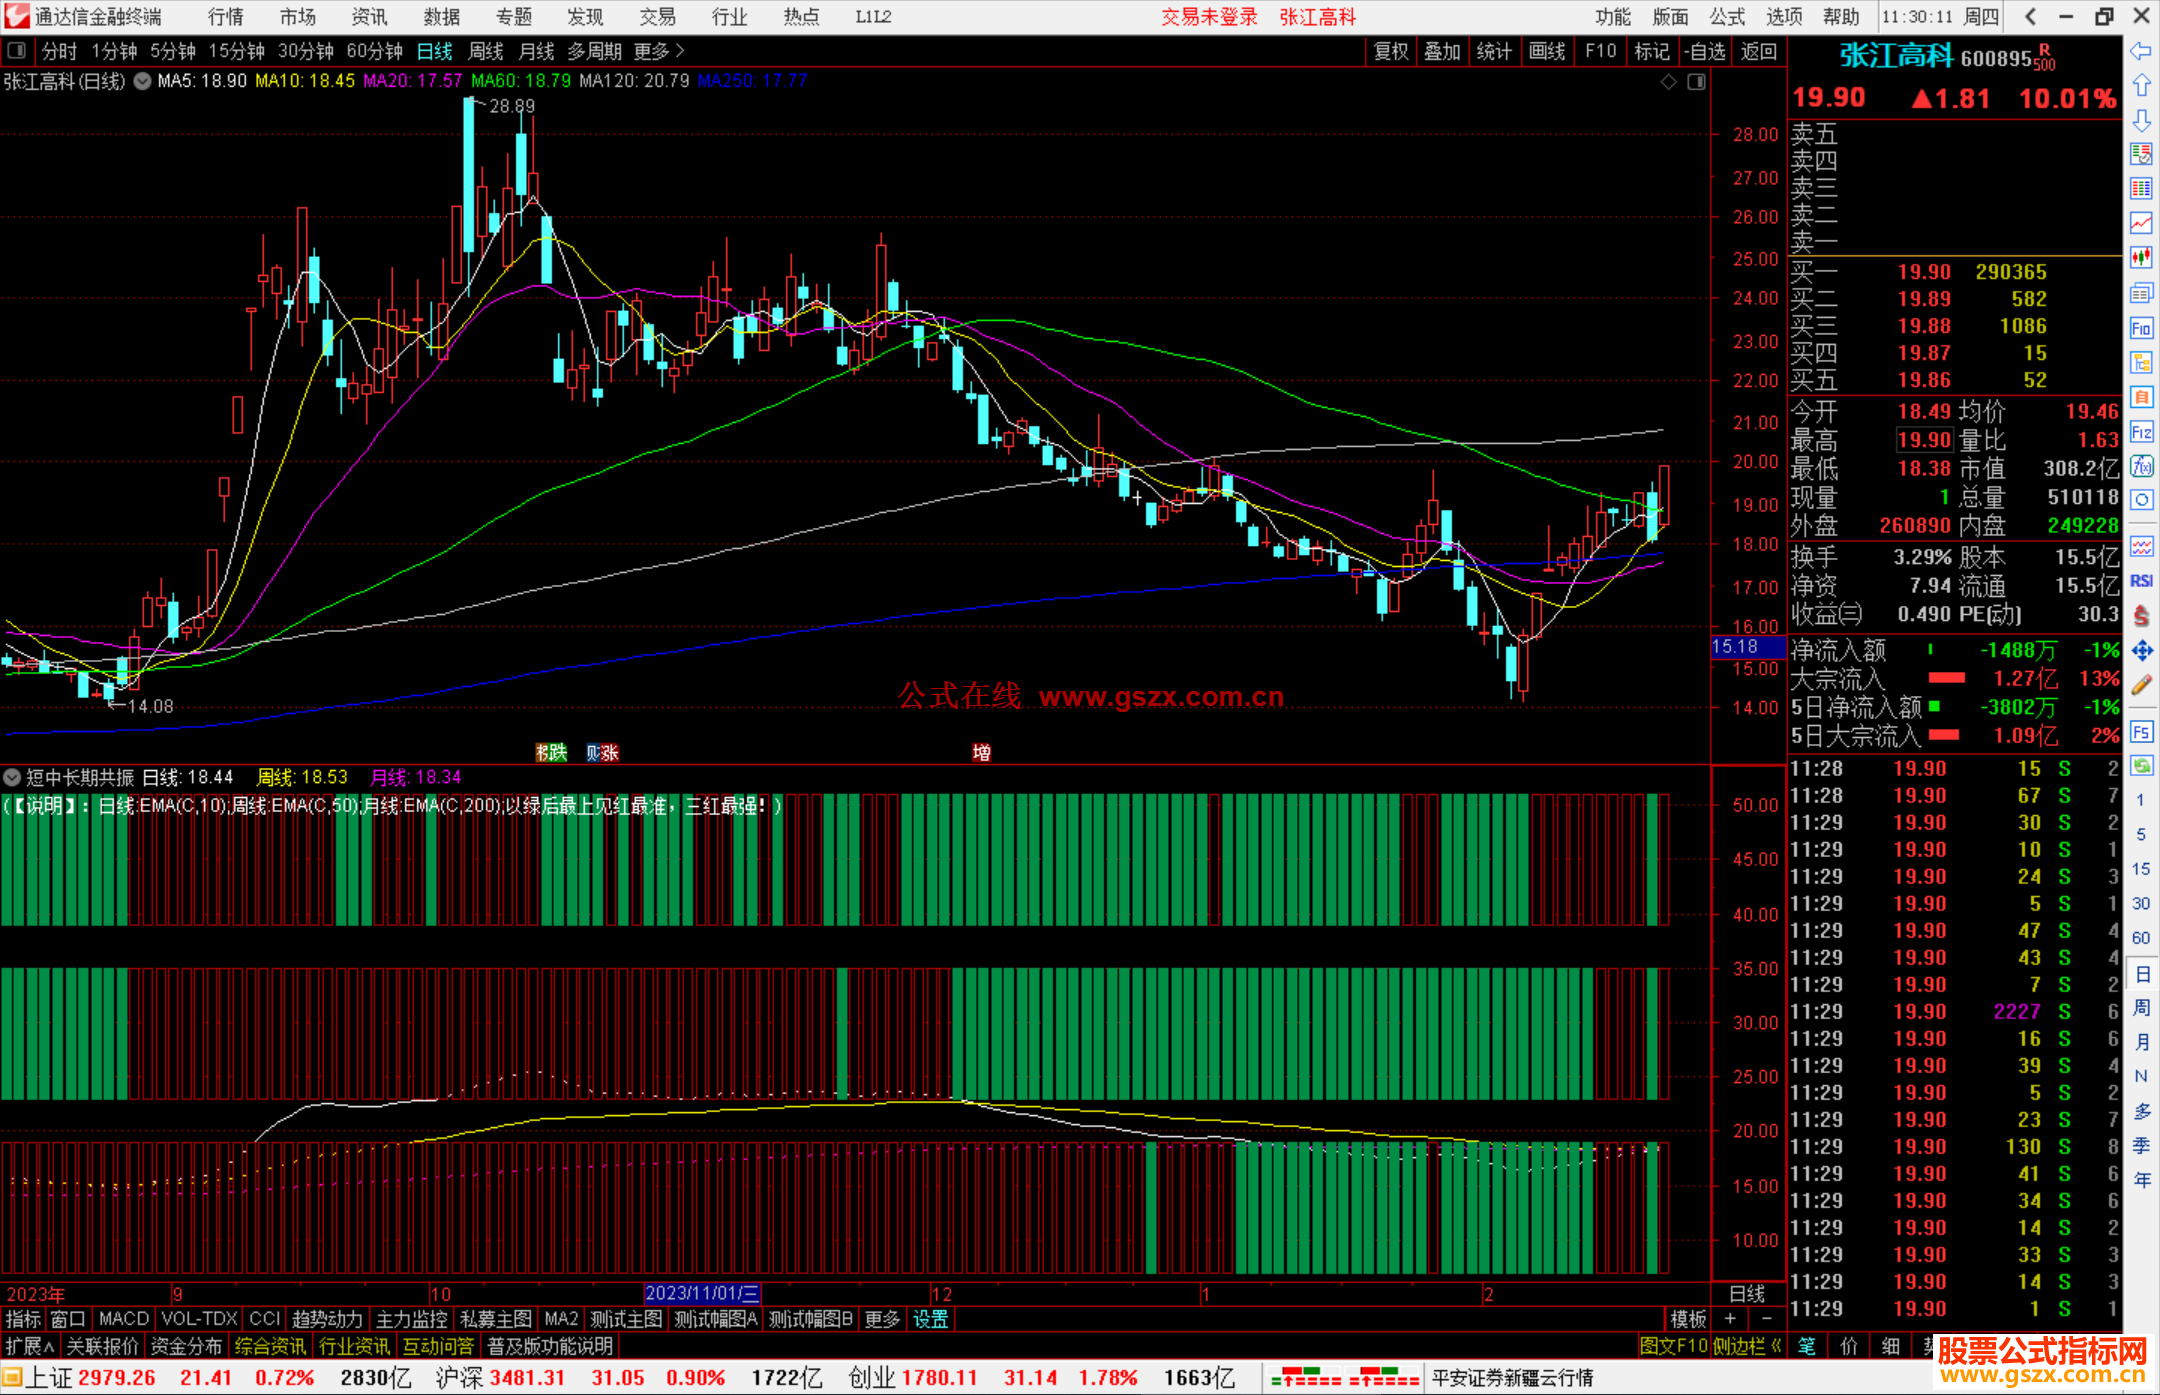
Task: Click the 复权 button
Action: 1390,51
